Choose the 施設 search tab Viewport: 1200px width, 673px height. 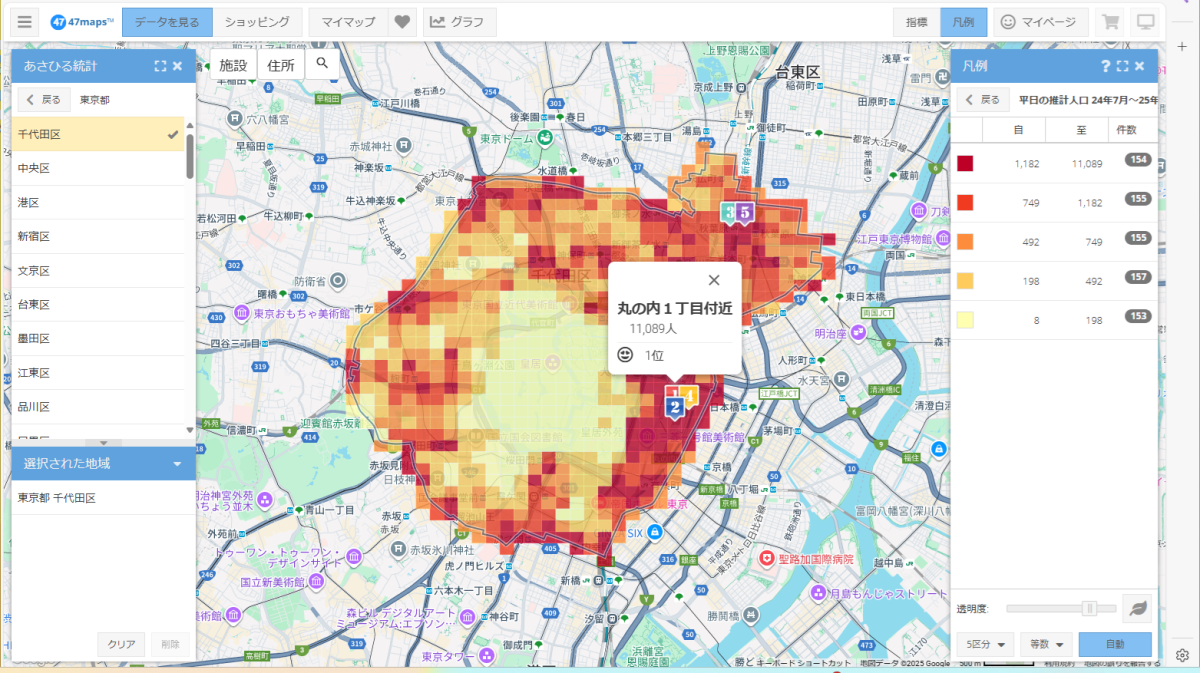233,64
